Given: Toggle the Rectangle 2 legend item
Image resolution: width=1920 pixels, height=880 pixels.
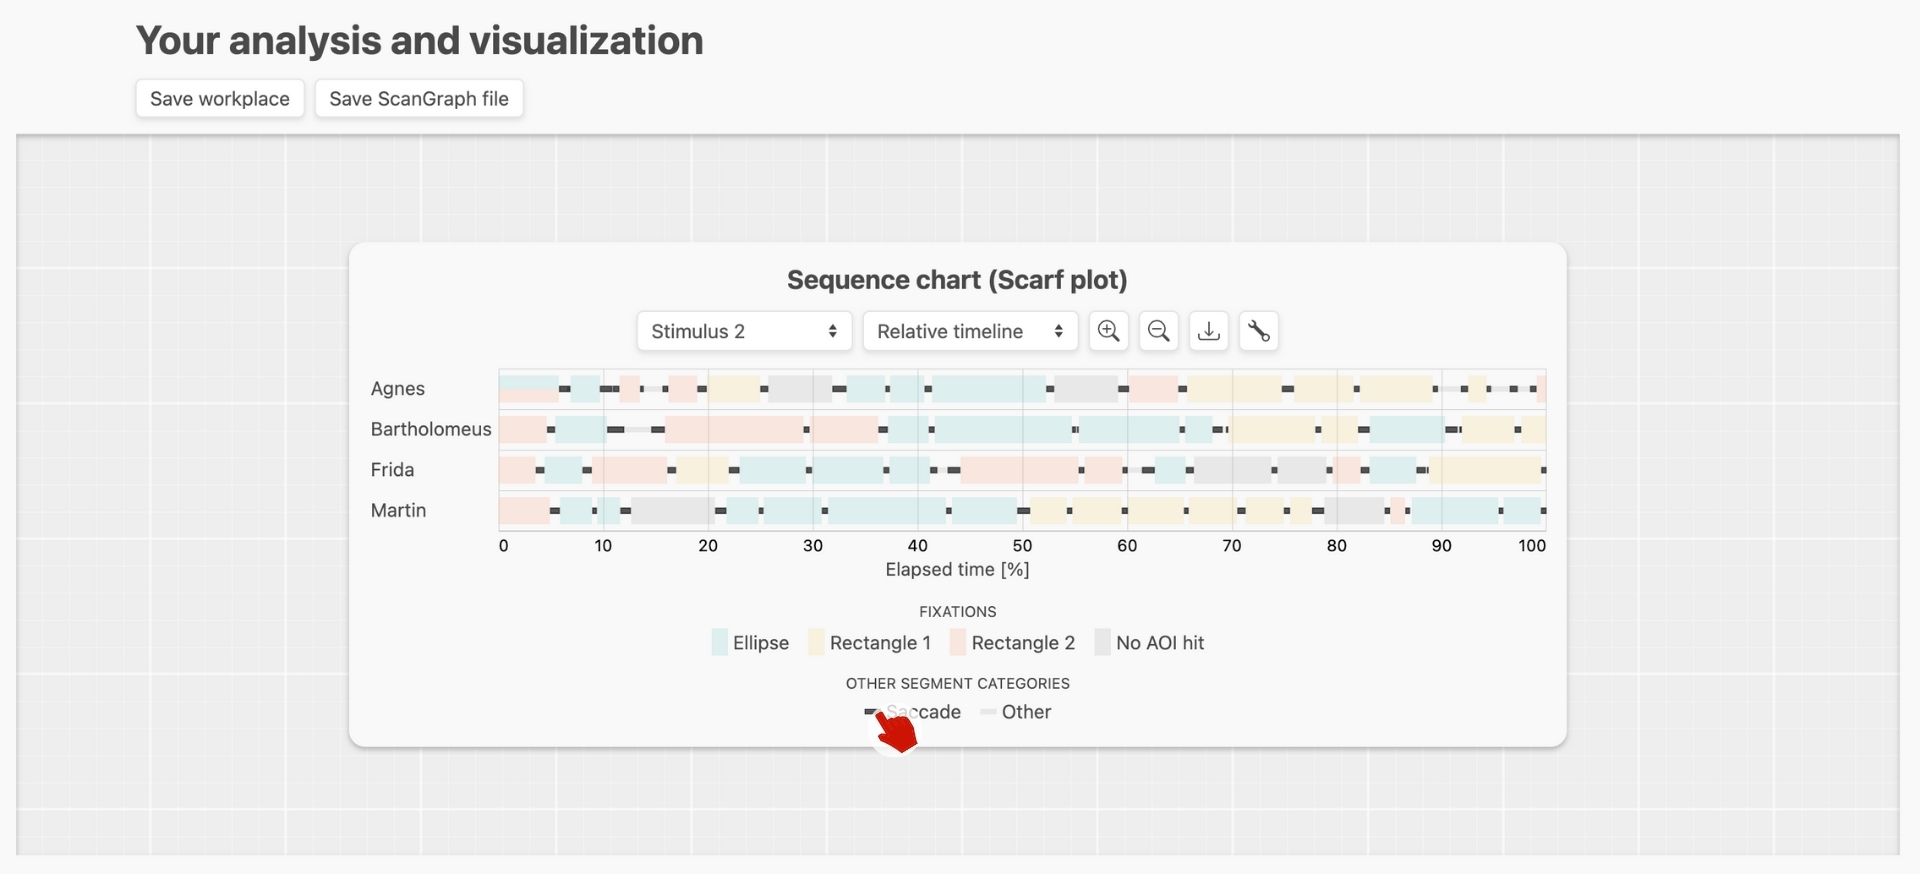Looking at the screenshot, I should click(x=1012, y=643).
